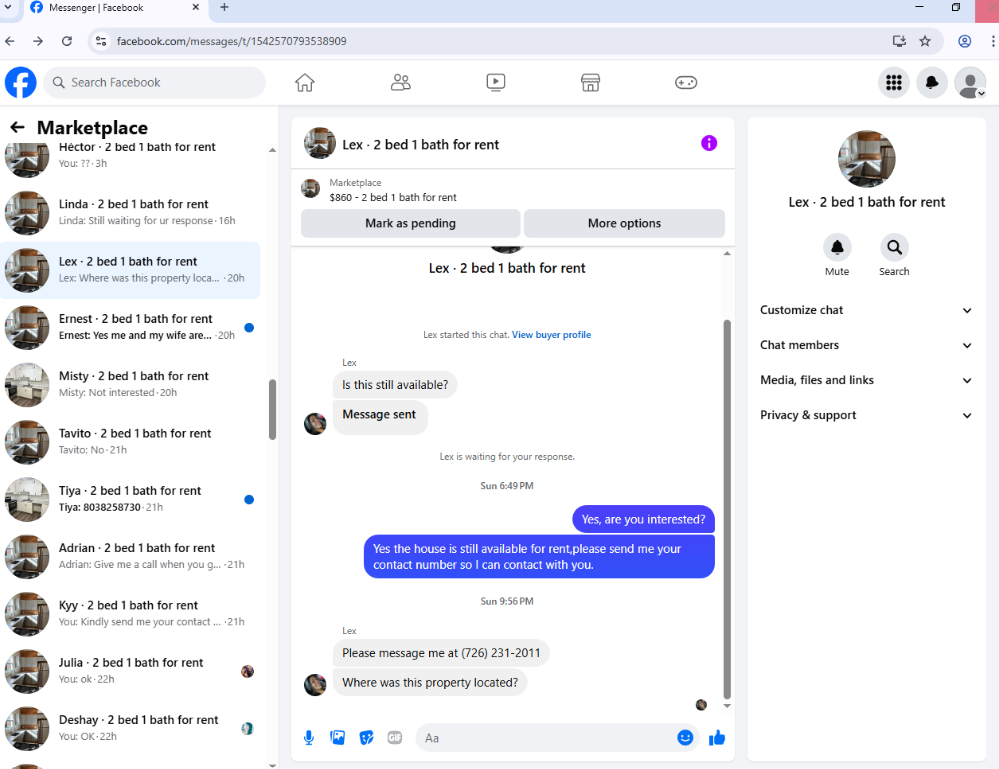Click the large listing photo in details panel
This screenshot has height=769, width=999.
pos(866,159)
